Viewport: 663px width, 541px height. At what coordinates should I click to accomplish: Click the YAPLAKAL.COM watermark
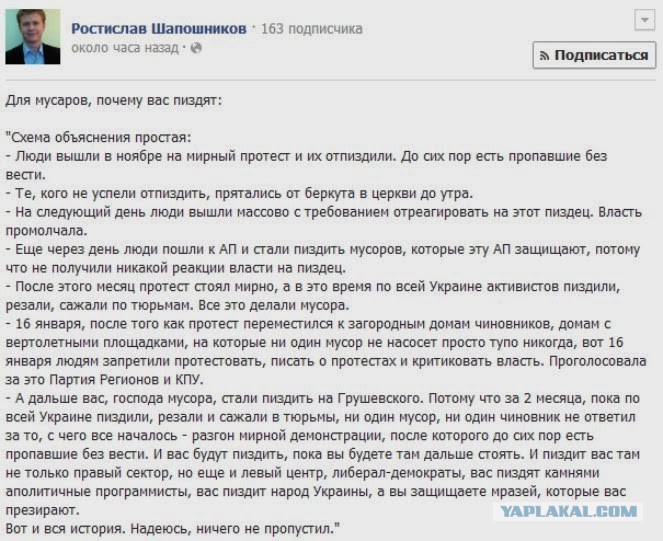tap(568, 511)
